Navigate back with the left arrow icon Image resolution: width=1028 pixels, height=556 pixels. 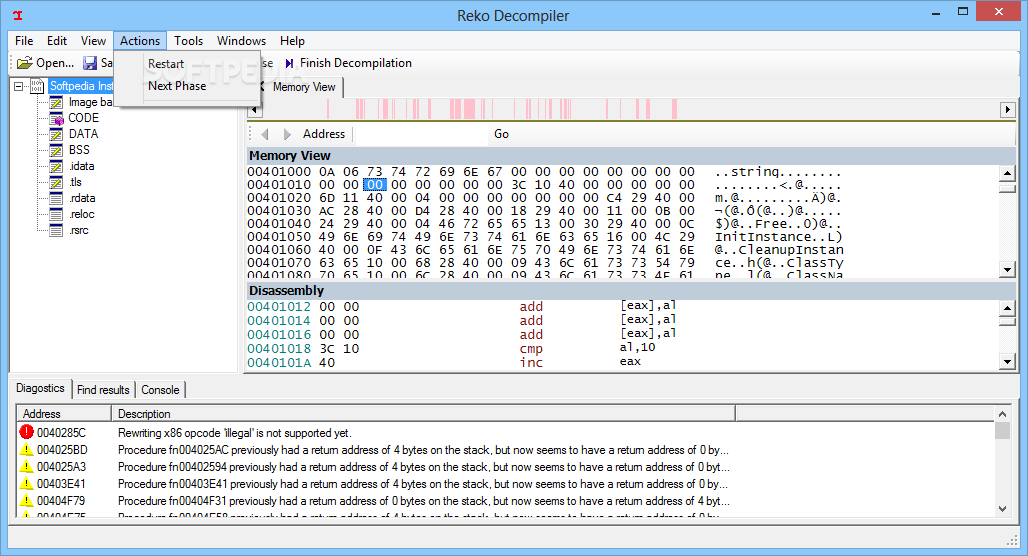point(265,134)
